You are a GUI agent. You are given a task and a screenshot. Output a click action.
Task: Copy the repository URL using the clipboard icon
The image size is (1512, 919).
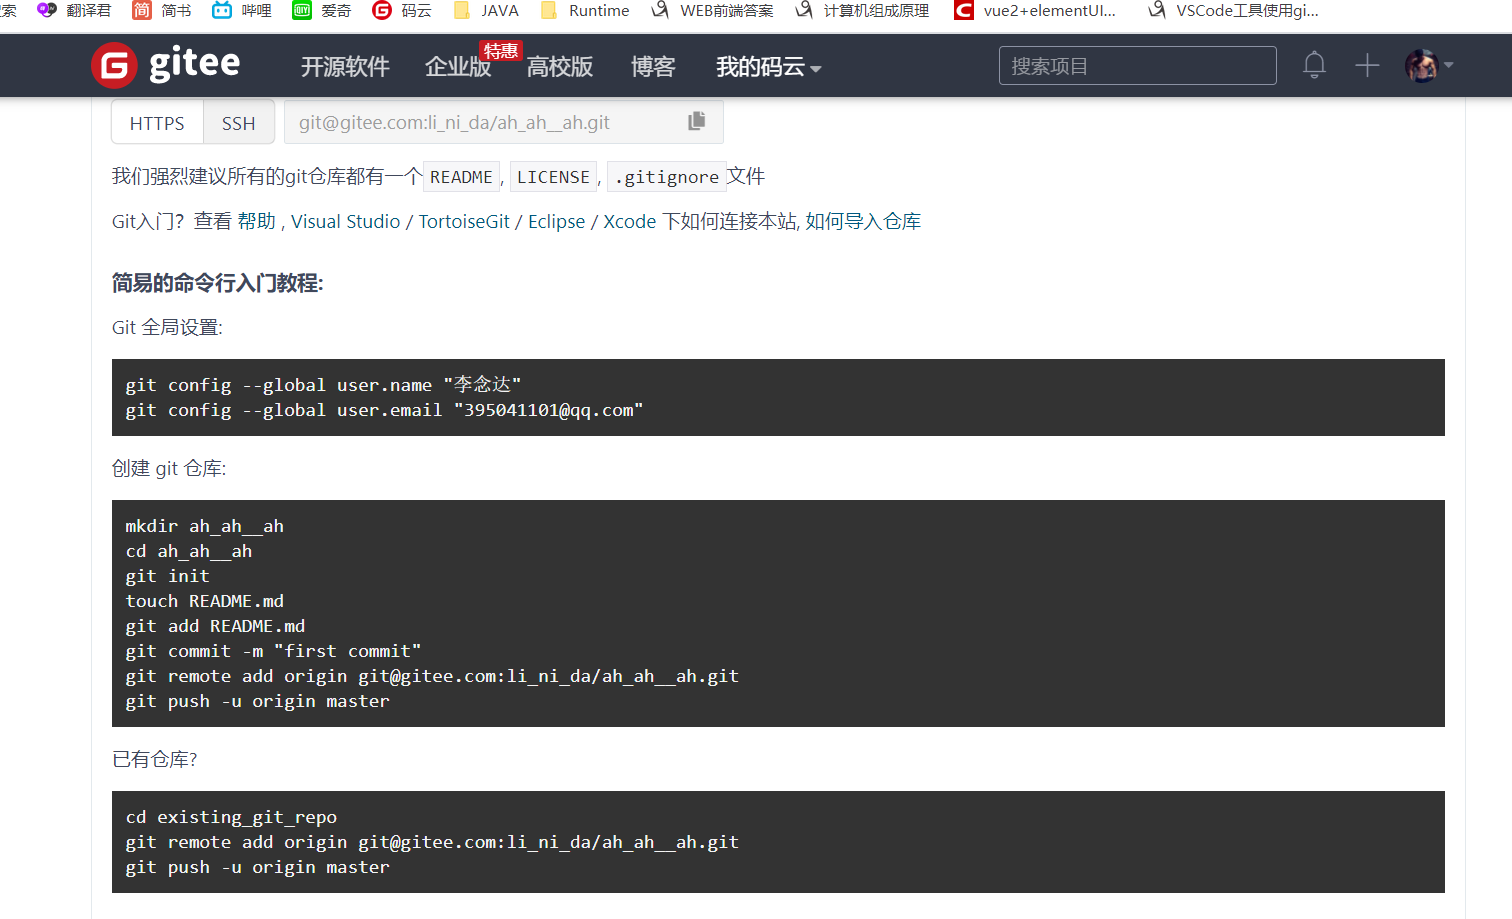click(x=696, y=120)
